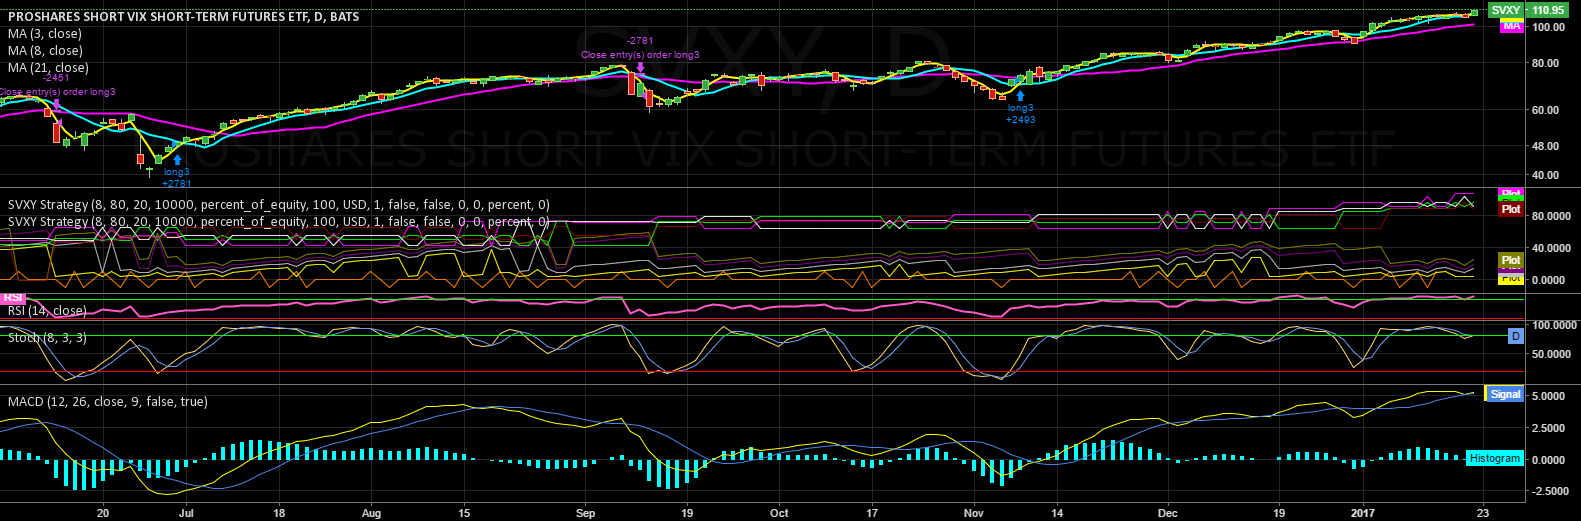The width and height of the screenshot is (1581, 521).
Task: Select the Stoch (8, 3, 3) indicator label
Action: (47, 338)
